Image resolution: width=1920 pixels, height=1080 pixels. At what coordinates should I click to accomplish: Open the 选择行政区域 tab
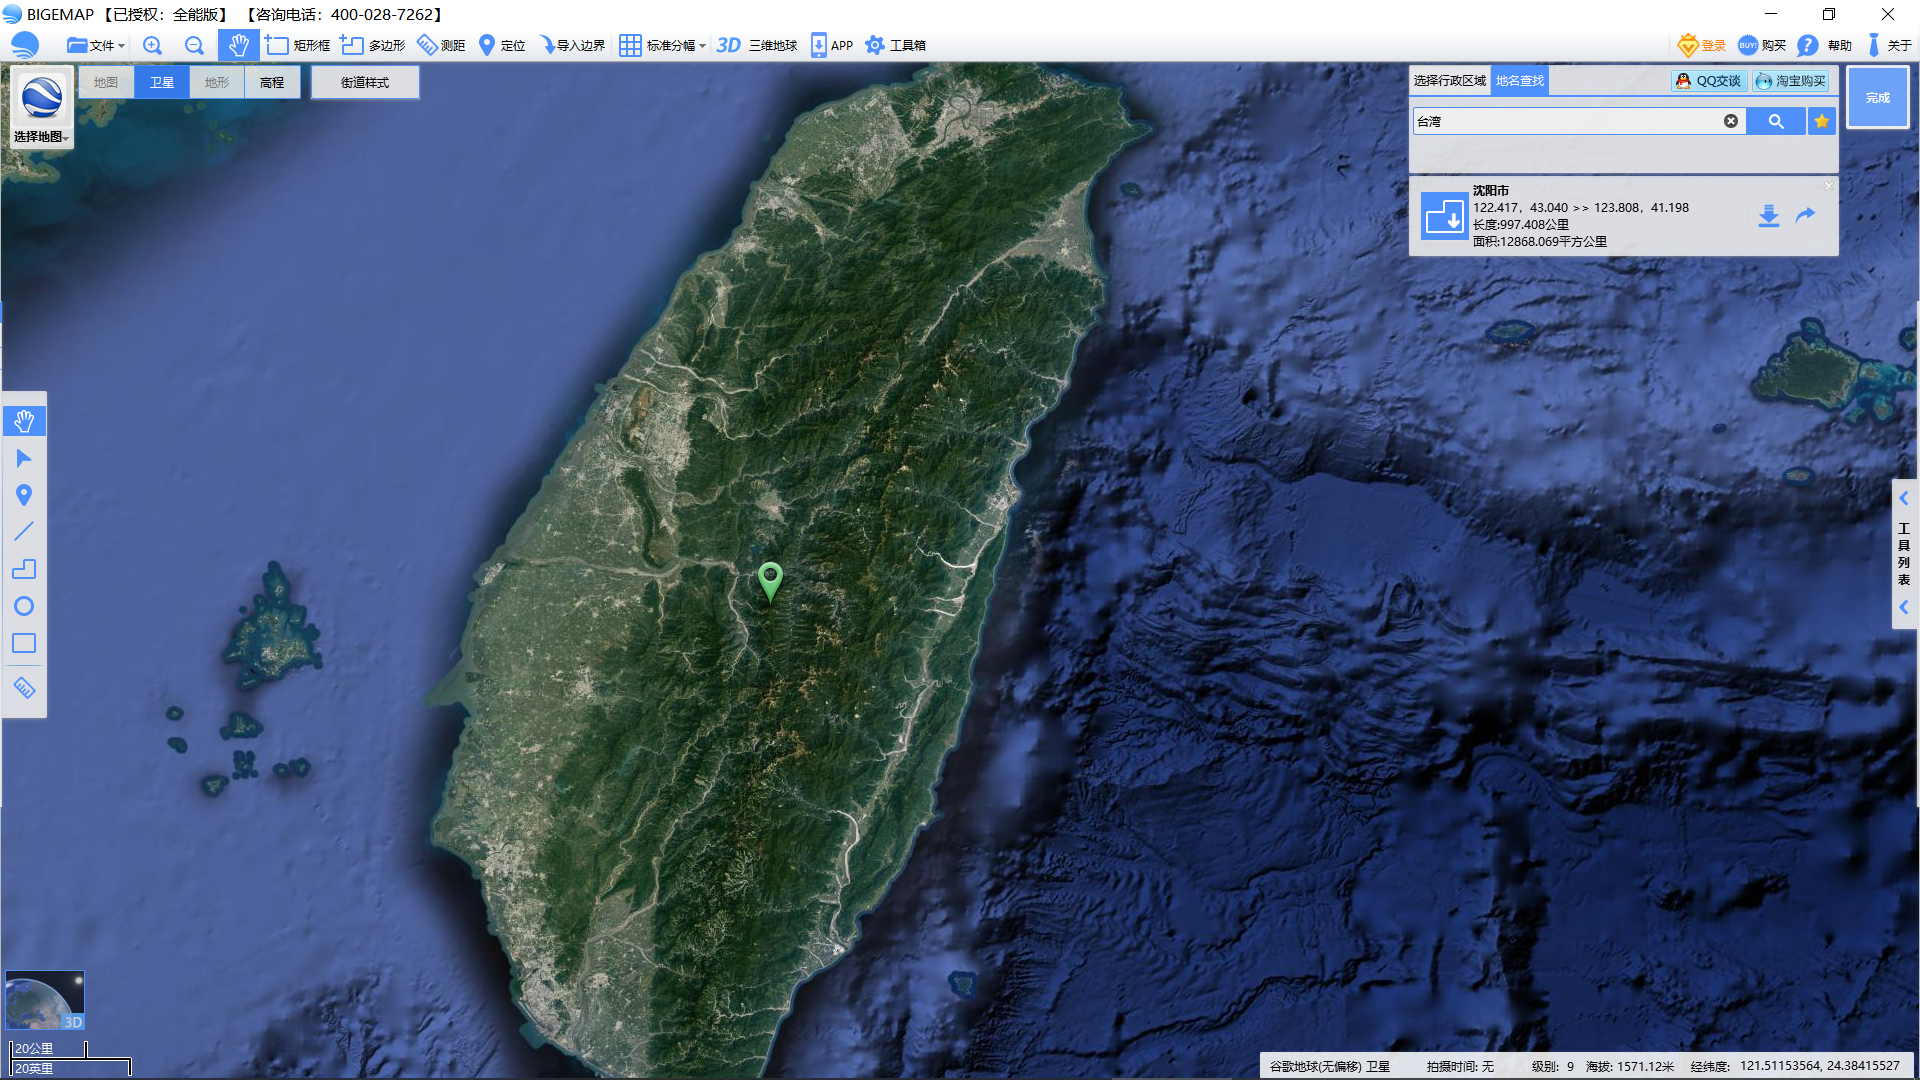point(1450,81)
